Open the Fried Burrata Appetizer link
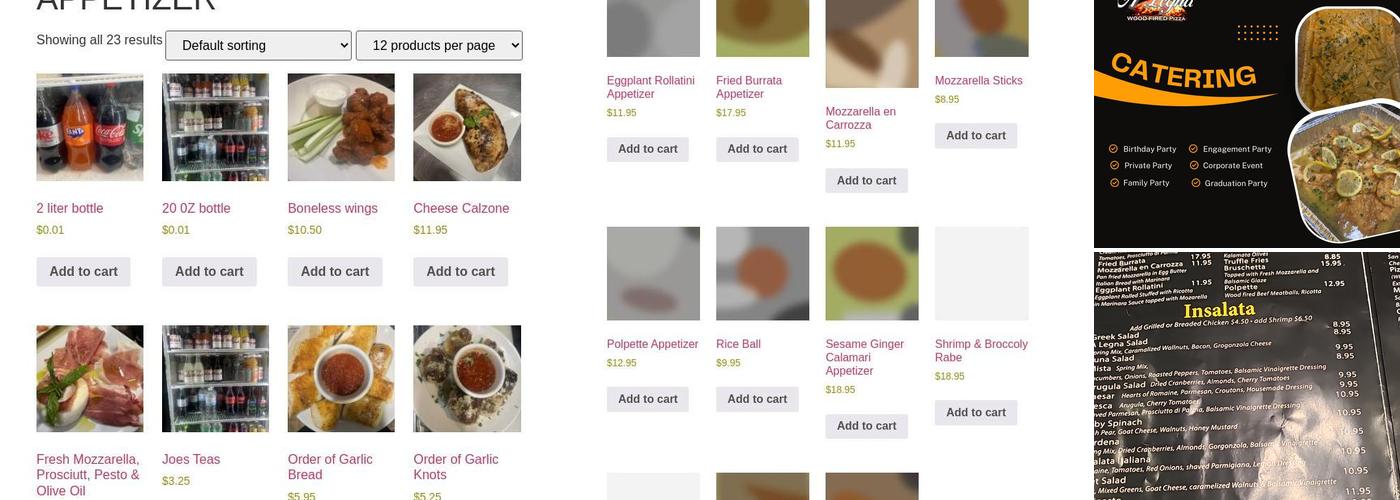Screen dimensions: 1400x500 coord(749,87)
